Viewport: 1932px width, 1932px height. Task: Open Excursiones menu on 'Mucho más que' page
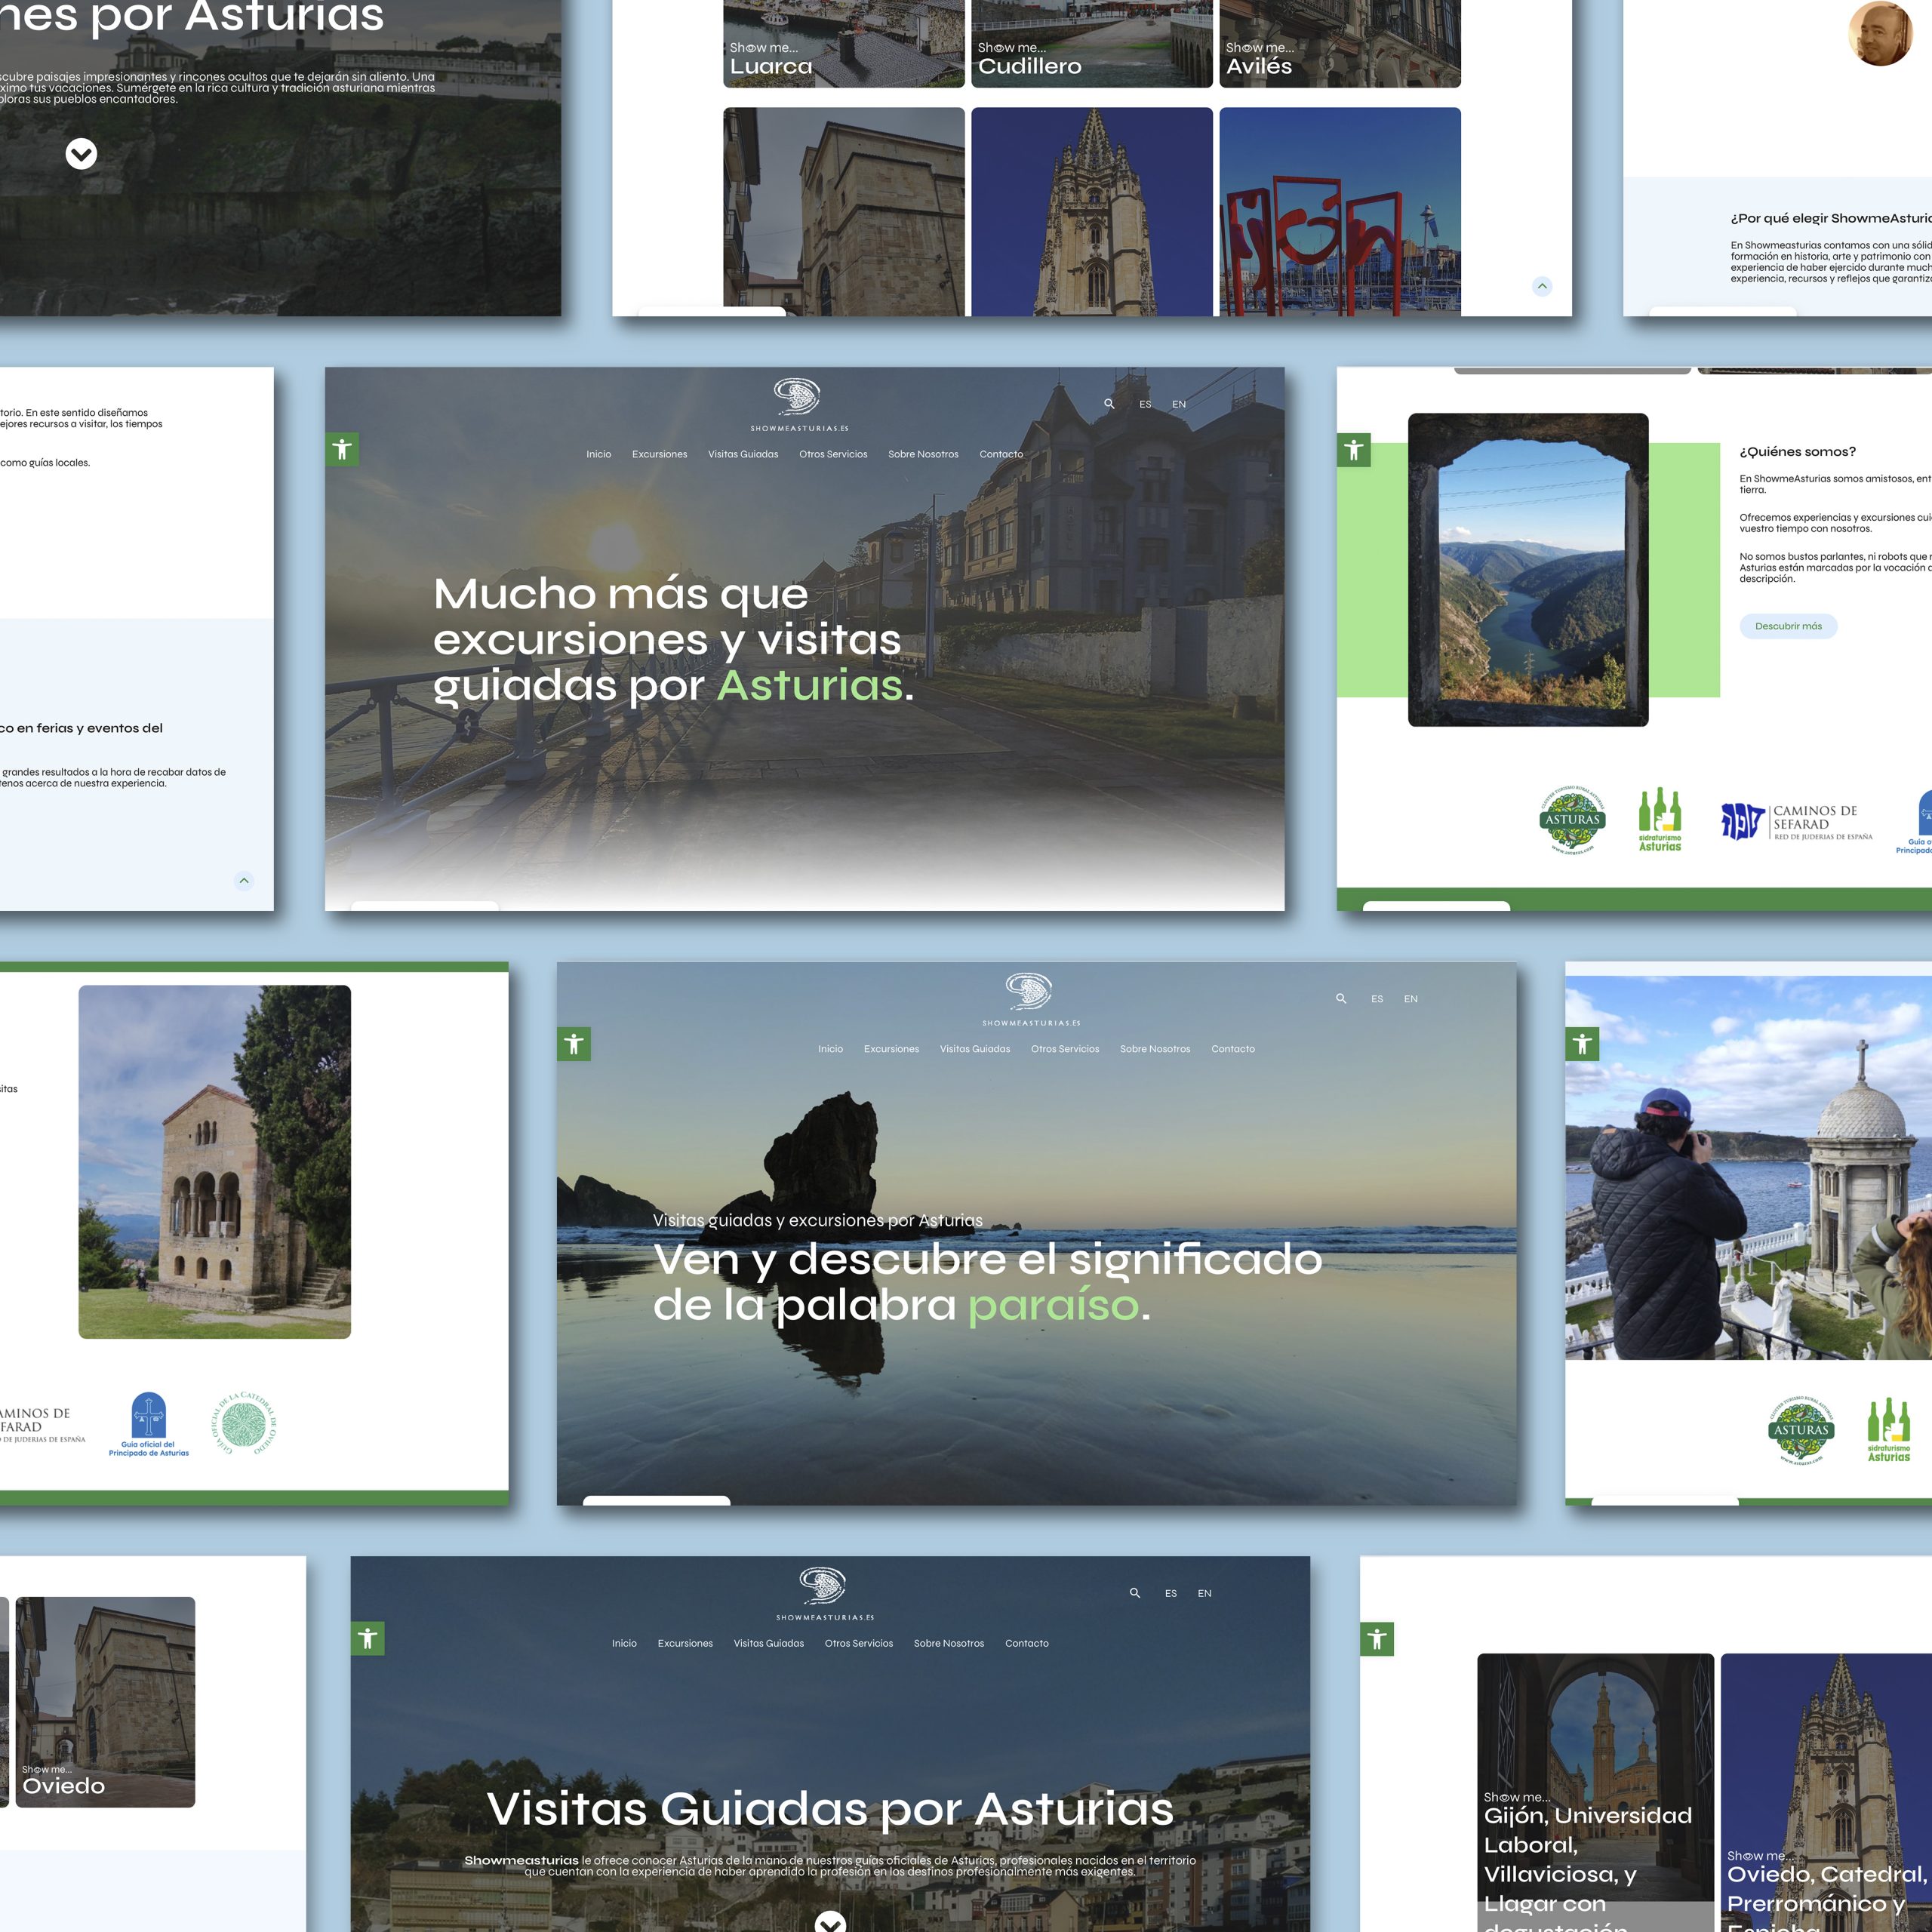tap(659, 454)
